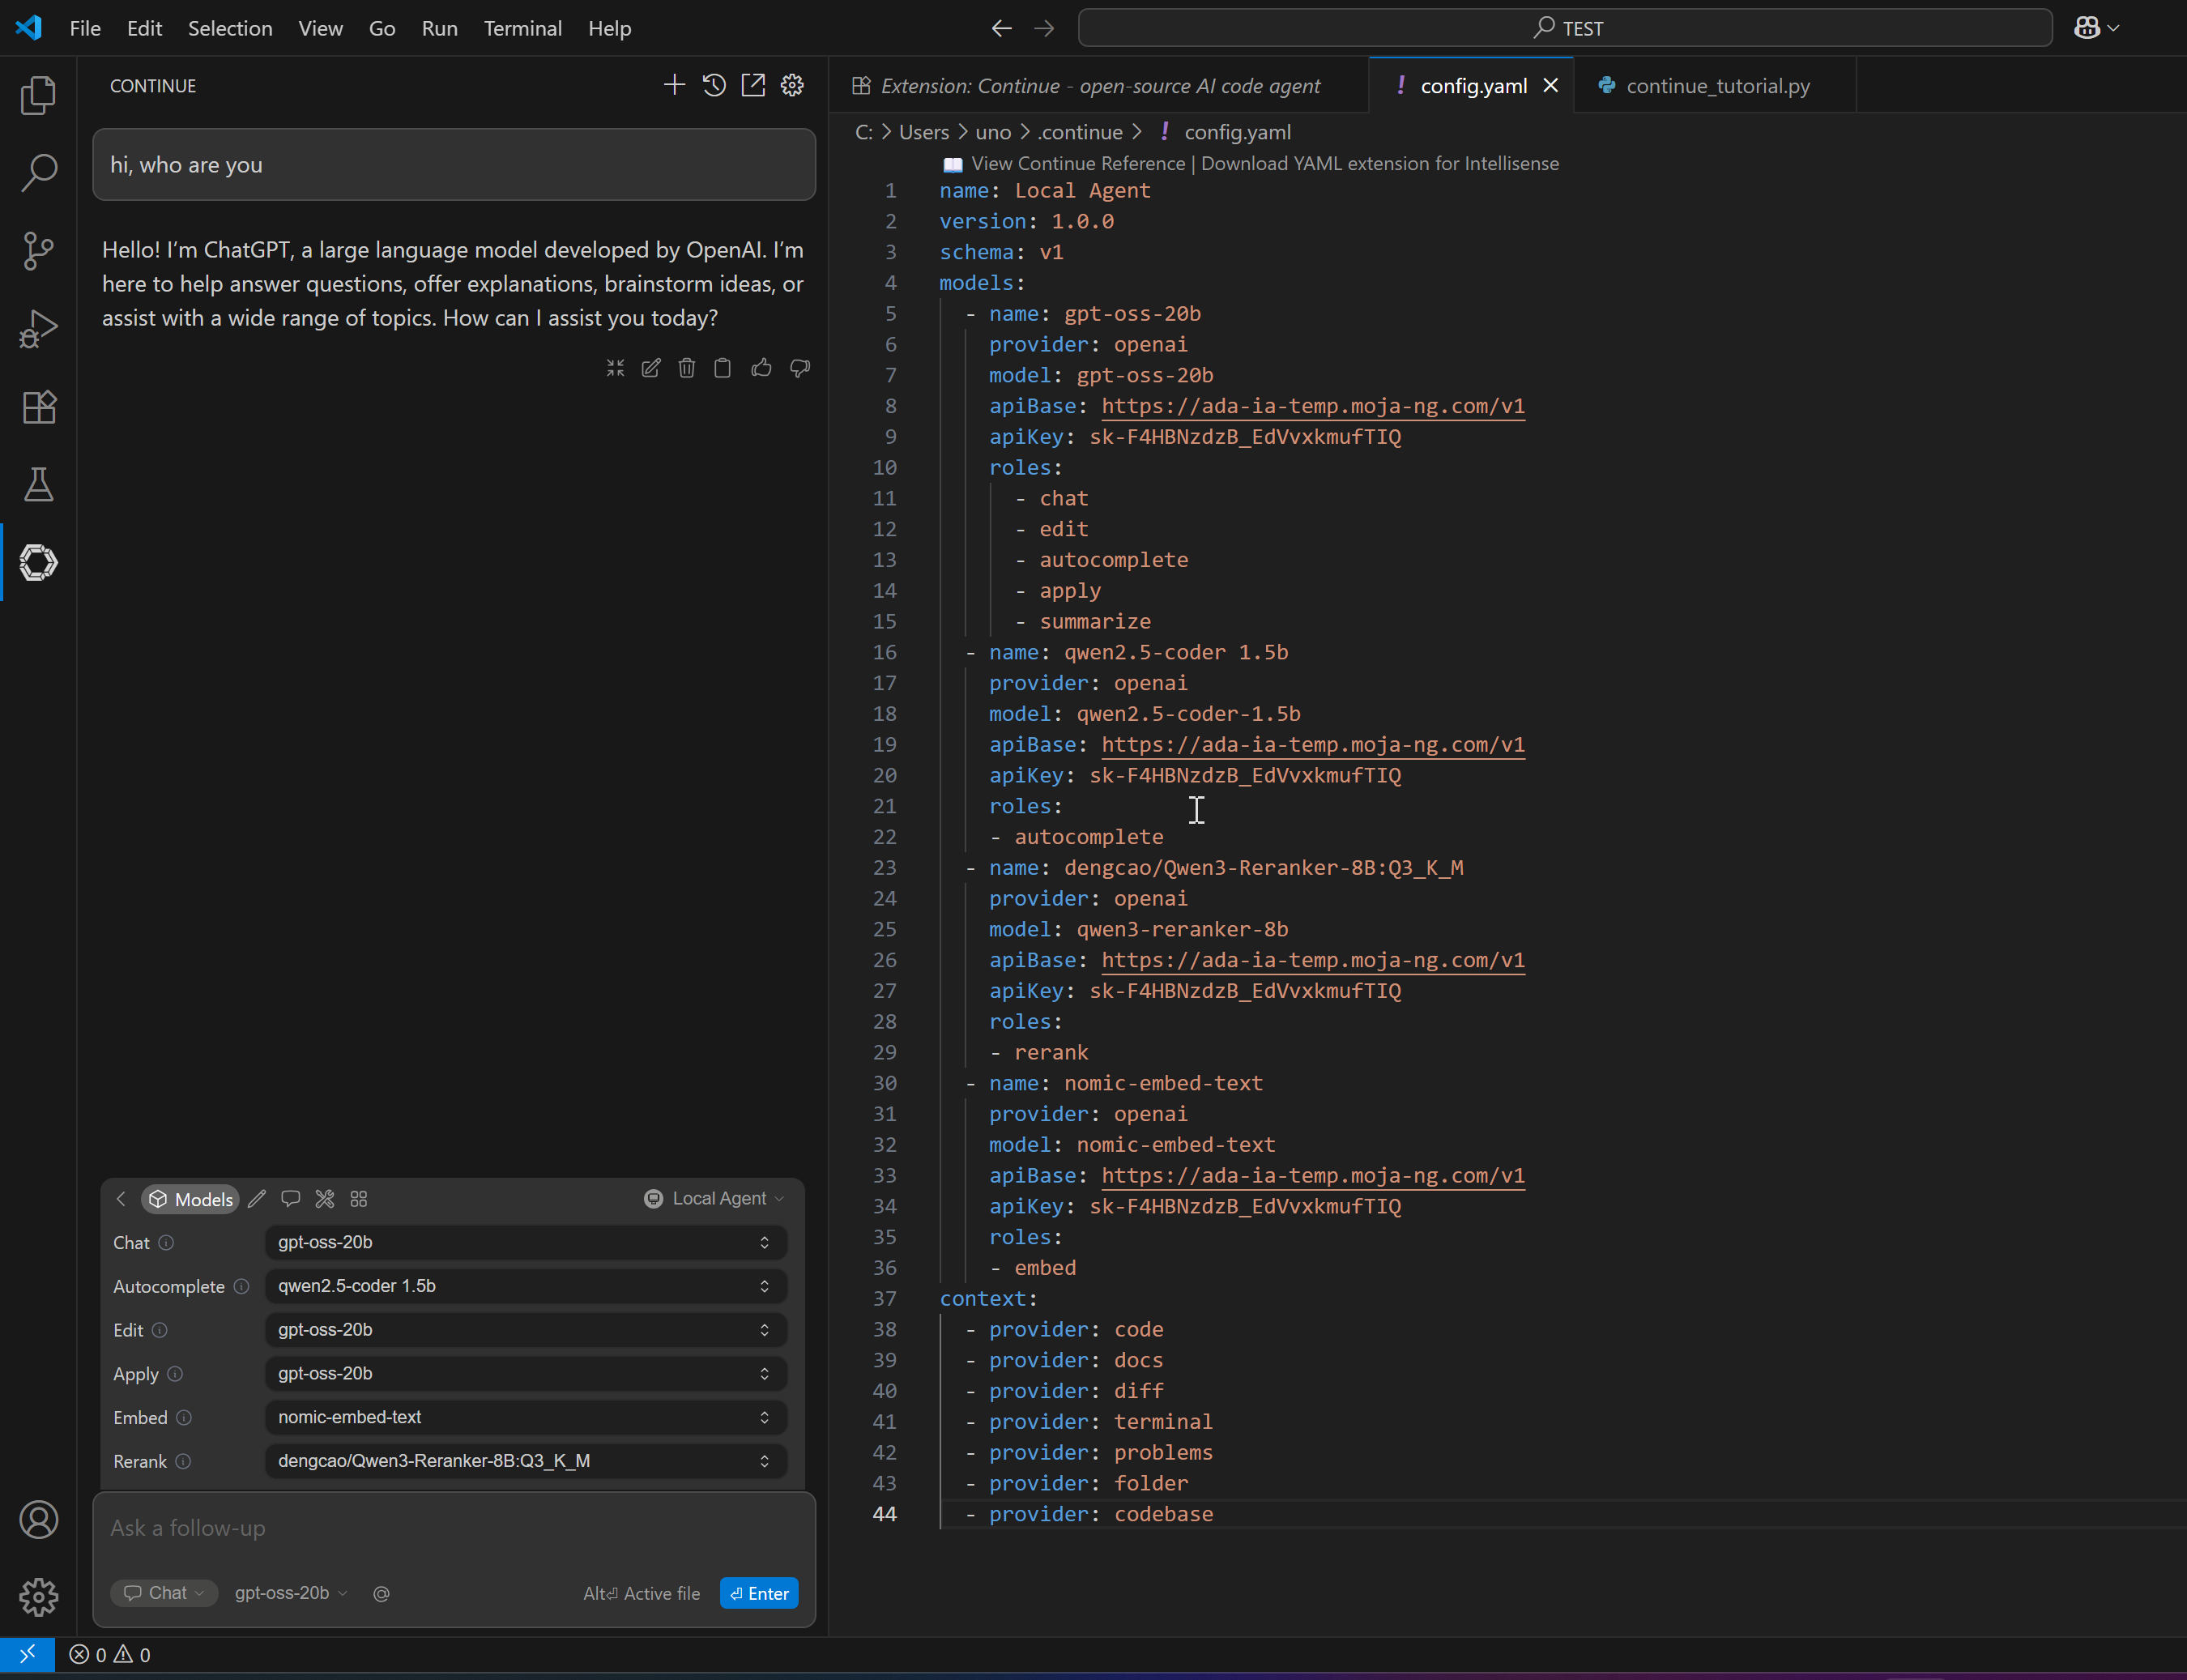
Task: Open Edit model dropdown
Action: click(525, 1330)
